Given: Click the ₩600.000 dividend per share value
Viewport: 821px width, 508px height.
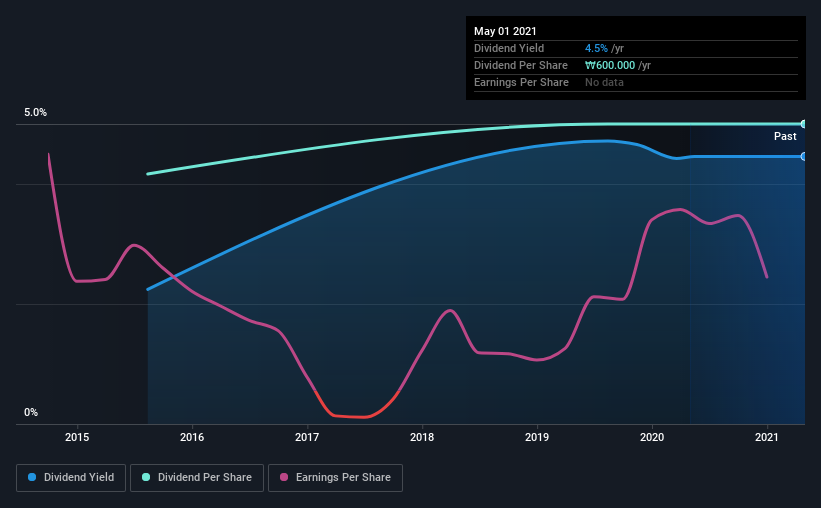Looking at the screenshot, I should 610,65.
